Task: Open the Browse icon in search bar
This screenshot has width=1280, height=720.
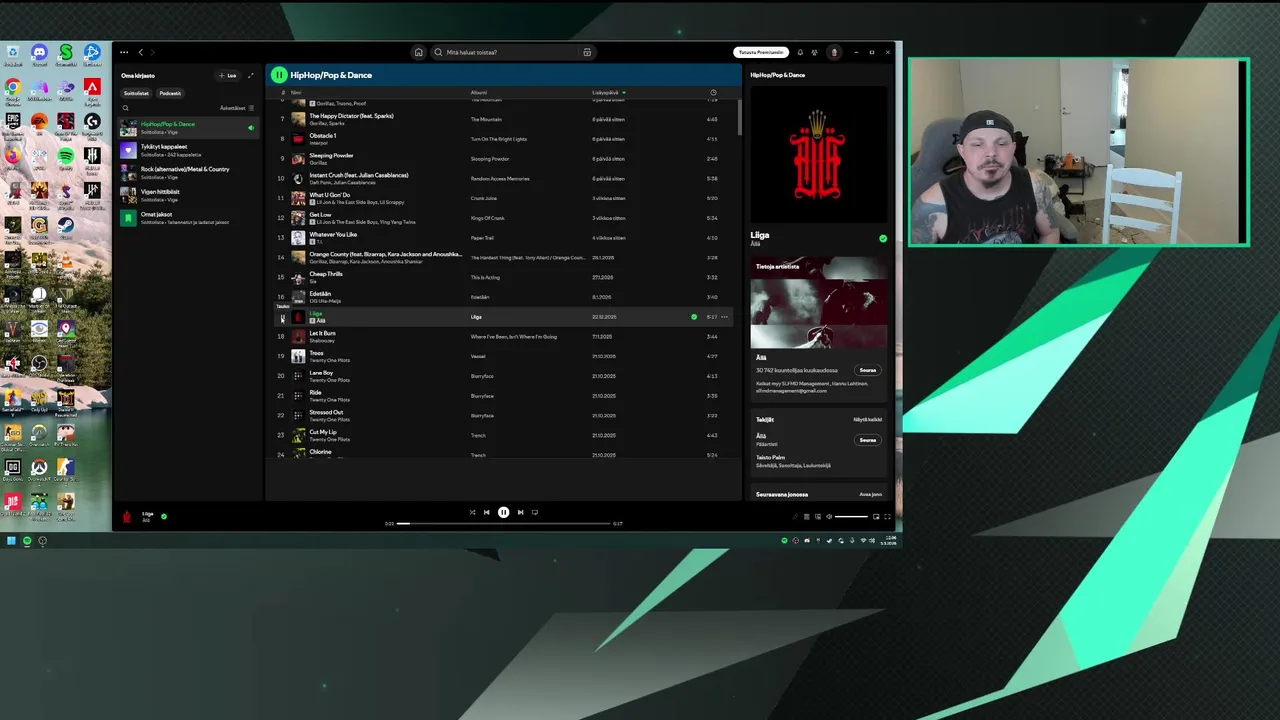Action: click(x=587, y=52)
